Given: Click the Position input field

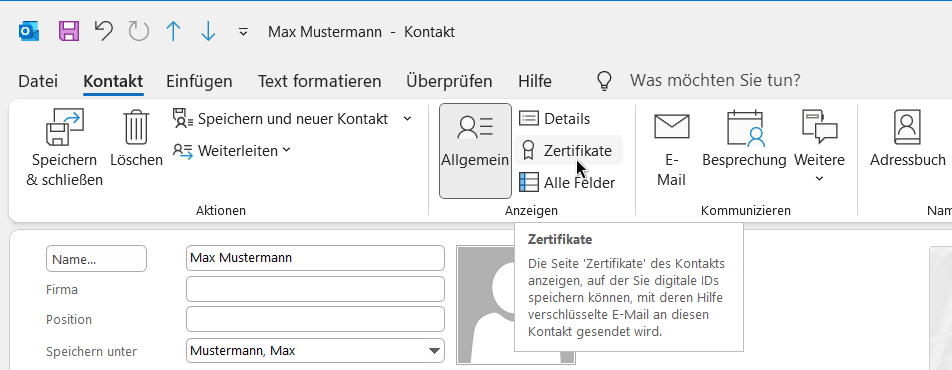Looking at the screenshot, I should coord(315,320).
